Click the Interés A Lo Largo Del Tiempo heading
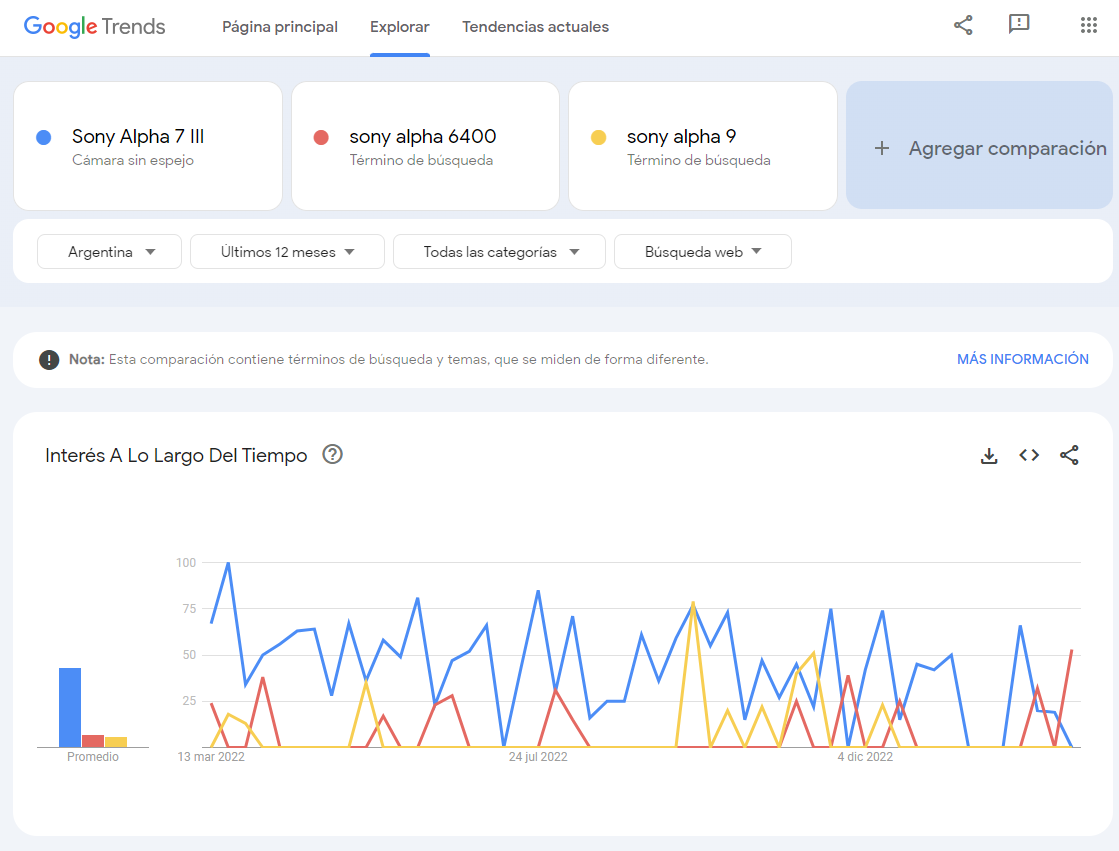 click(176, 455)
